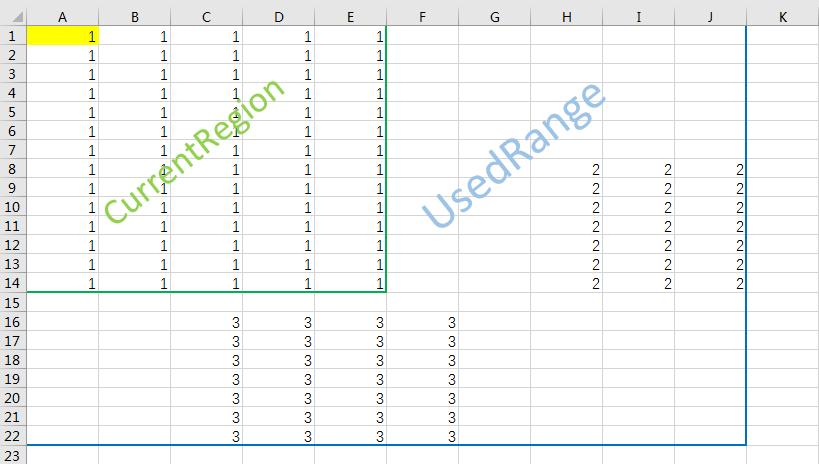Screen dimensions: 819x464
Task: Select cell B7 containing 1
Action: click(134, 150)
